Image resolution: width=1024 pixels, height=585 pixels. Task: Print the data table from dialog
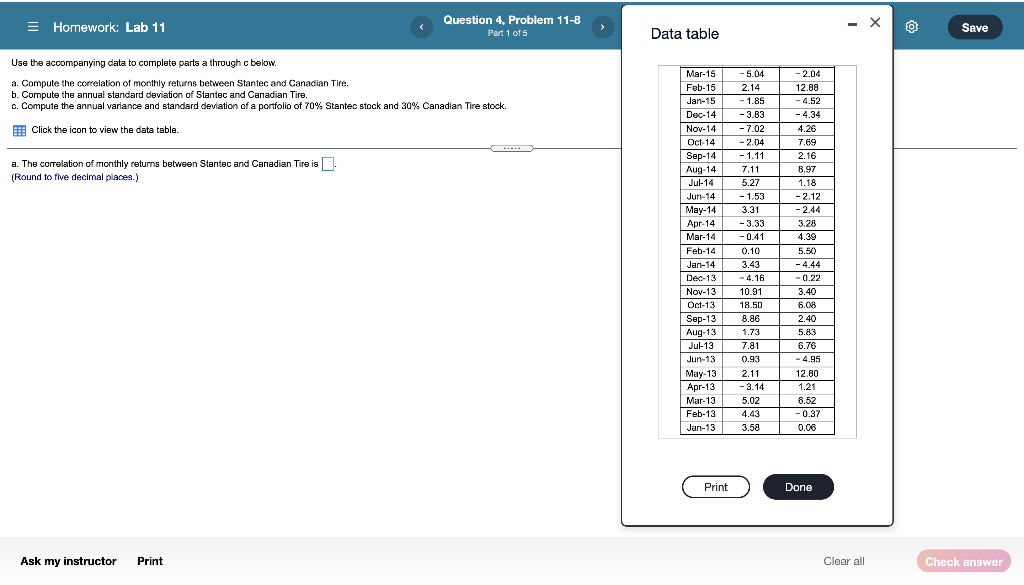(716, 487)
